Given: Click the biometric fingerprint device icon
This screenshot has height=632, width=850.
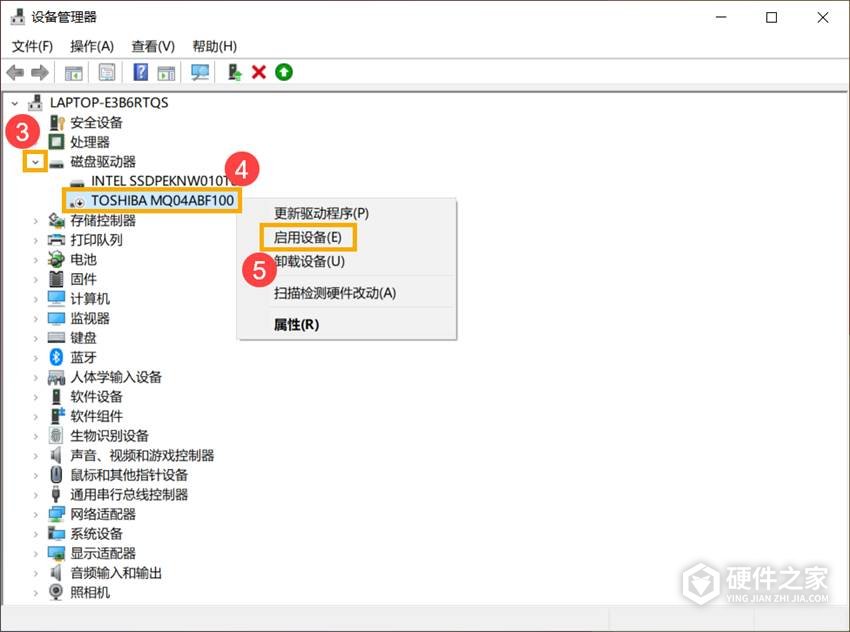Looking at the screenshot, I should pyautogui.click(x=56, y=435).
